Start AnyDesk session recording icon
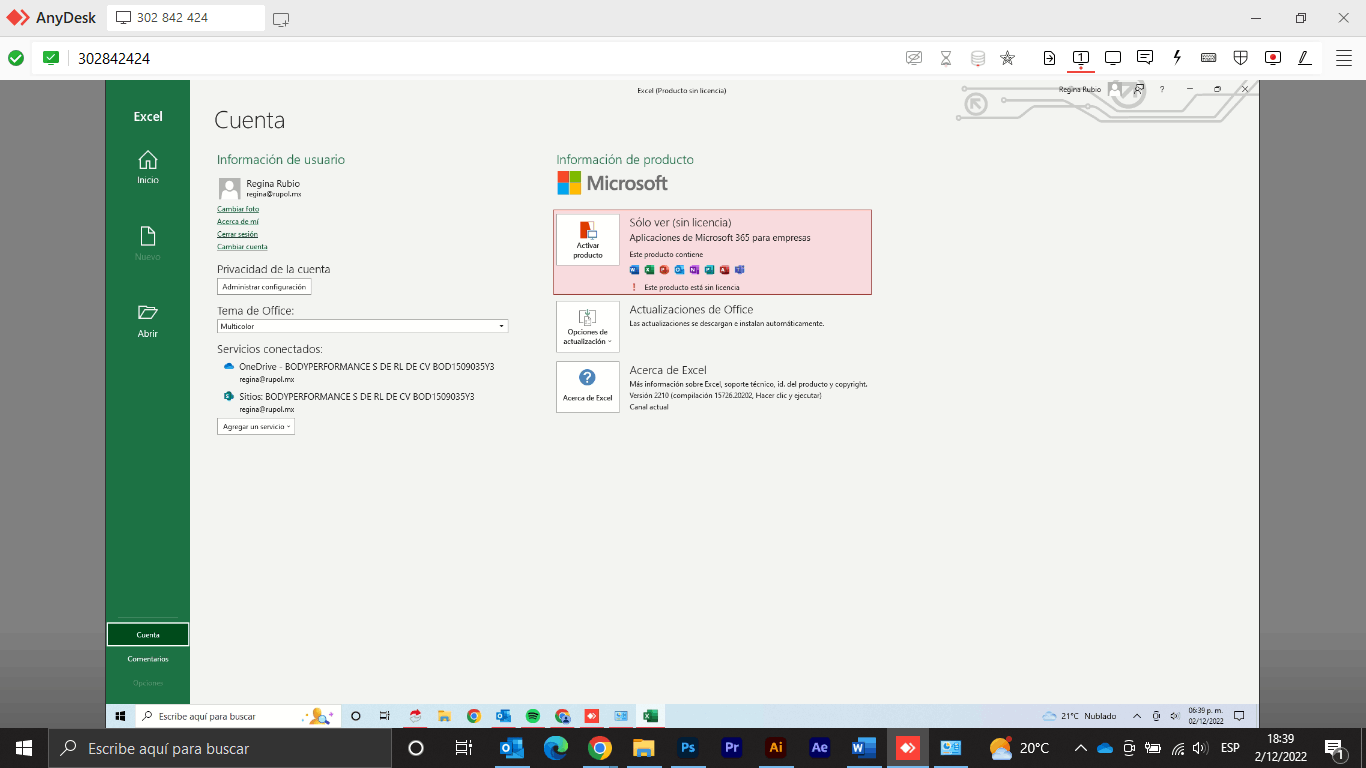The height and width of the screenshot is (768, 1366). click(x=1273, y=58)
